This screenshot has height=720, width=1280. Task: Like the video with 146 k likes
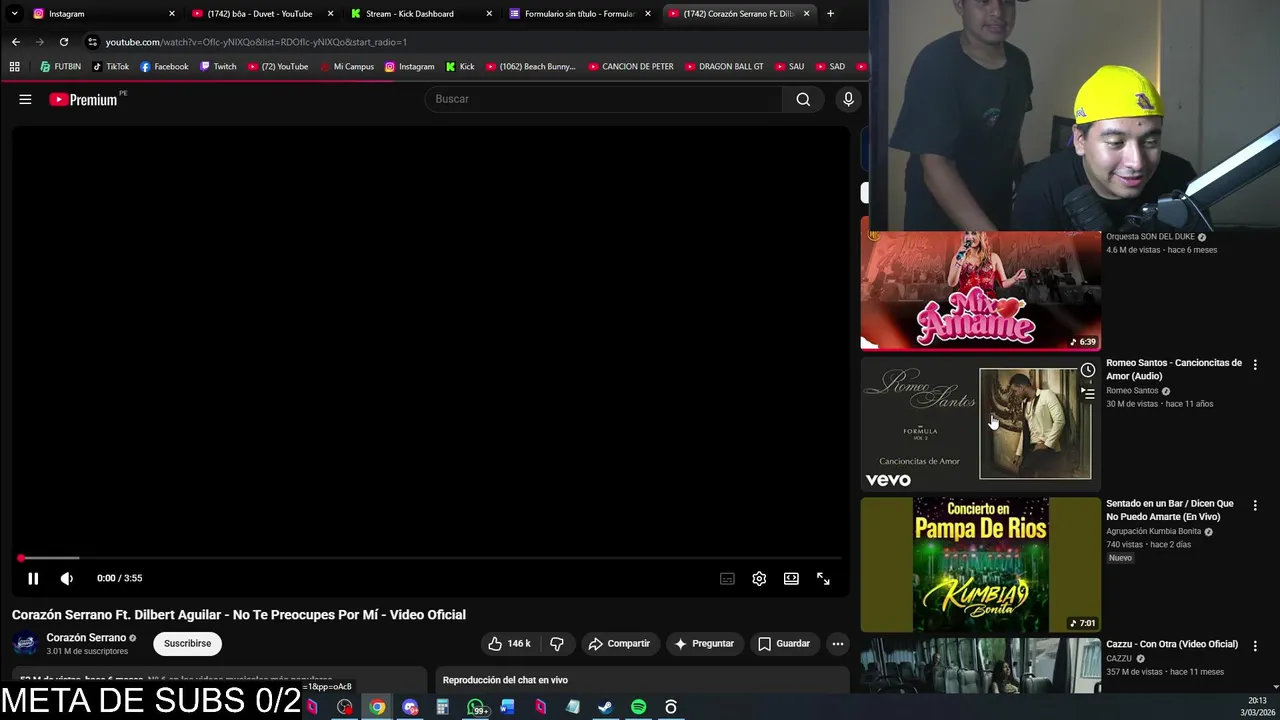click(509, 643)
